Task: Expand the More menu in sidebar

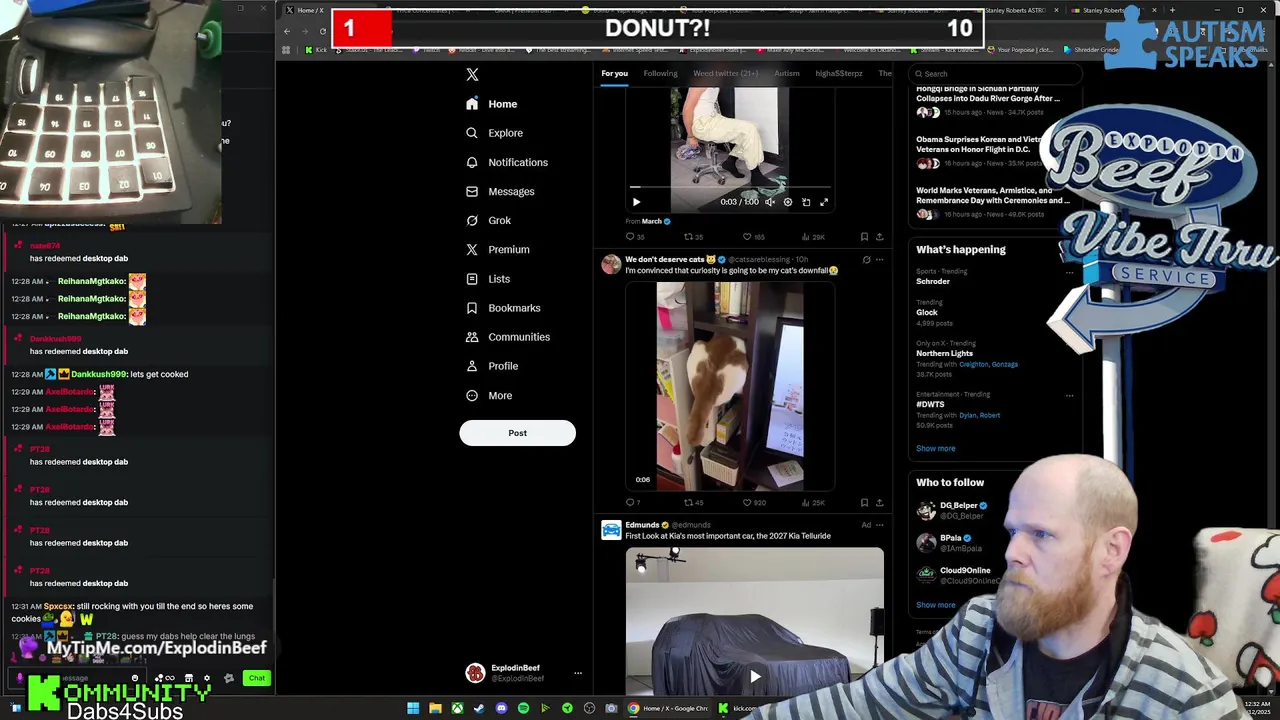Action: point(489,395)
